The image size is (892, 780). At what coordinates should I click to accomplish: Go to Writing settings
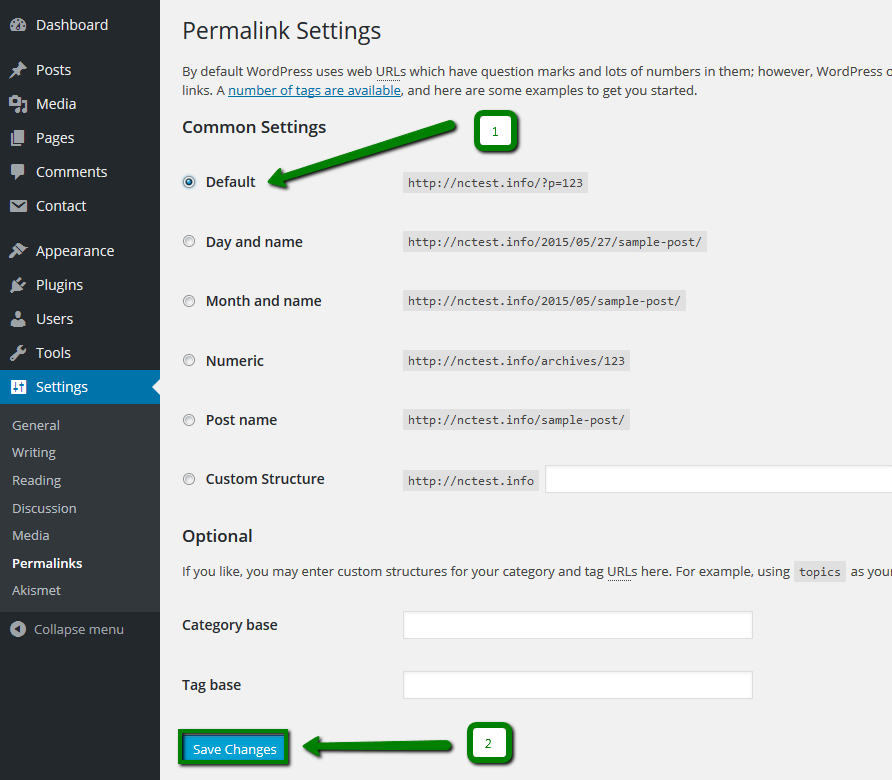click(x=34, y=453)
